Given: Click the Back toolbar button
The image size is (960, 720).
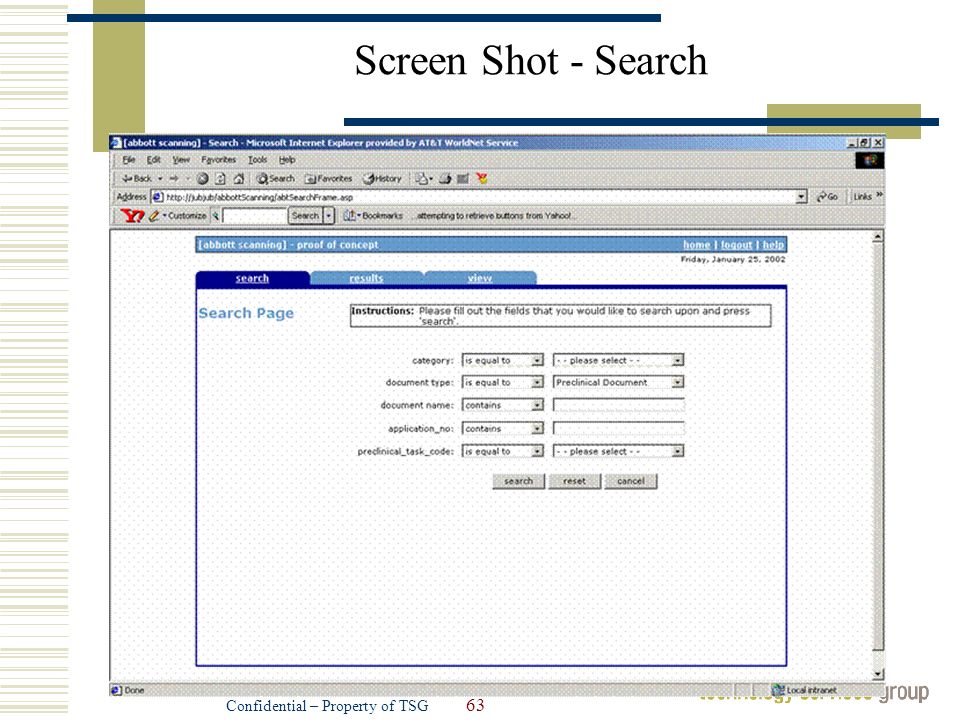Looking at the screenshot, I should pos(137,179).
